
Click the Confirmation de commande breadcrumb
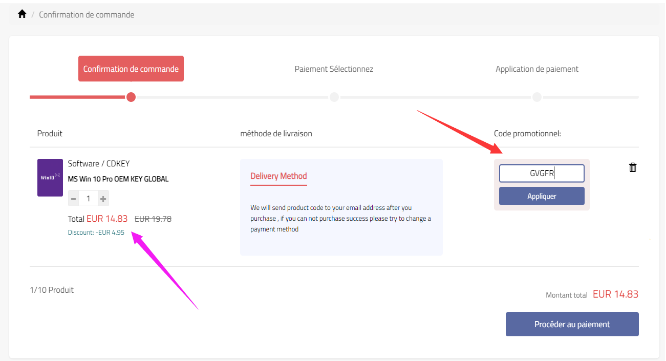click(86, 15)
